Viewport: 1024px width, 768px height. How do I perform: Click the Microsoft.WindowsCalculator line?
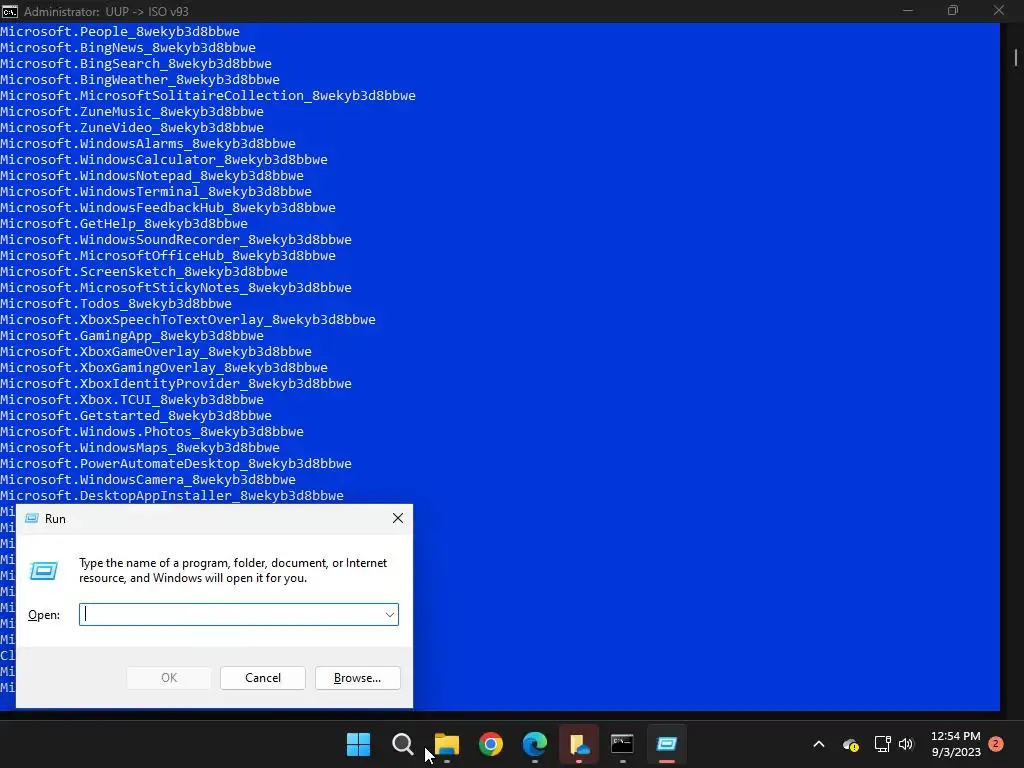coord(164,159)
